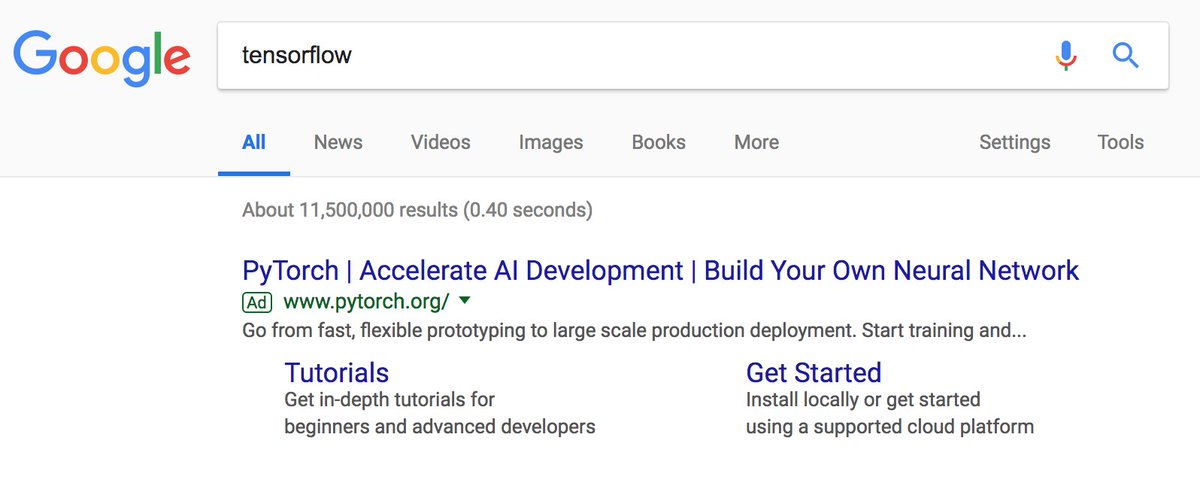
Task: Open search Tools
Action: coord(1120,142)
